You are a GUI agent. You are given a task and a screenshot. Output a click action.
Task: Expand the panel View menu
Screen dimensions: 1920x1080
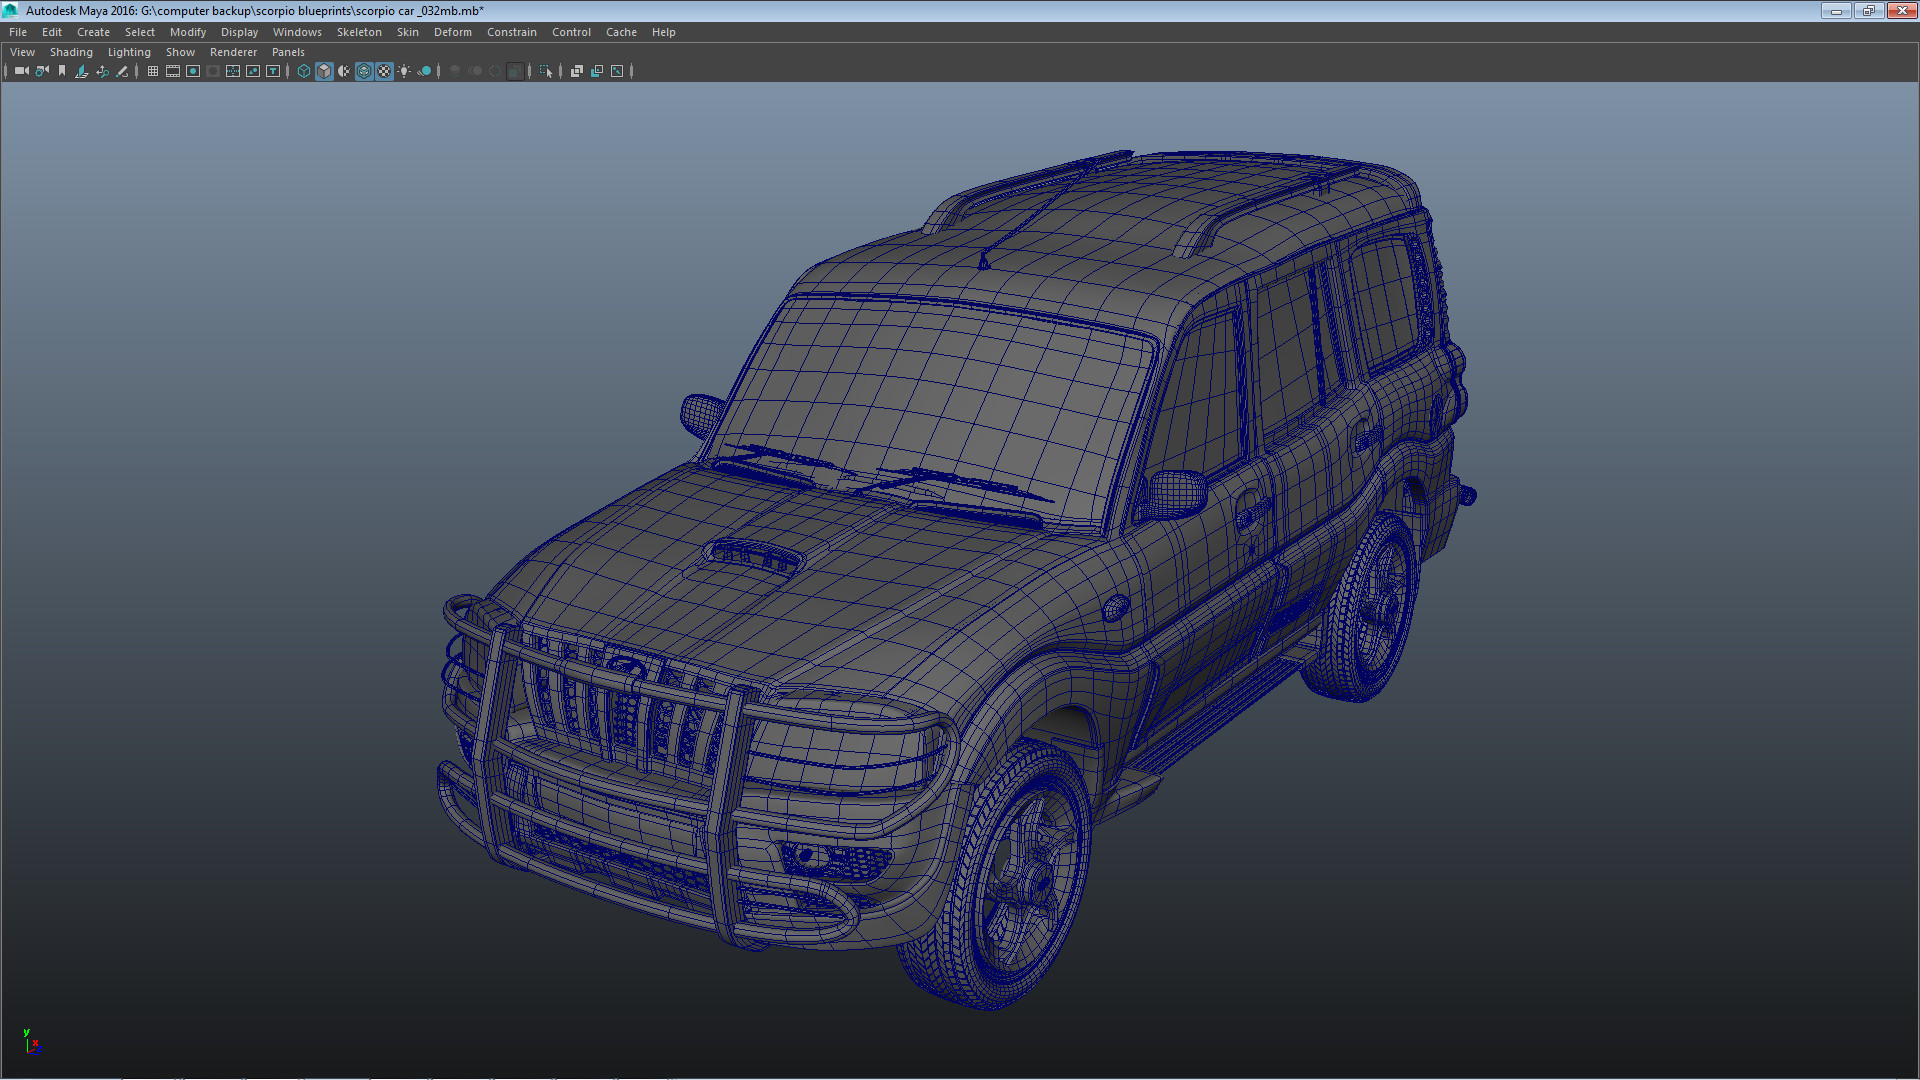pos(22,52)
